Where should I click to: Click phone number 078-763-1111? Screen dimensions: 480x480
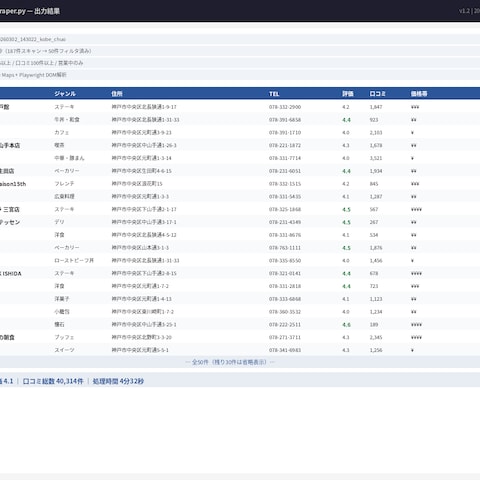tap(285, 248)
